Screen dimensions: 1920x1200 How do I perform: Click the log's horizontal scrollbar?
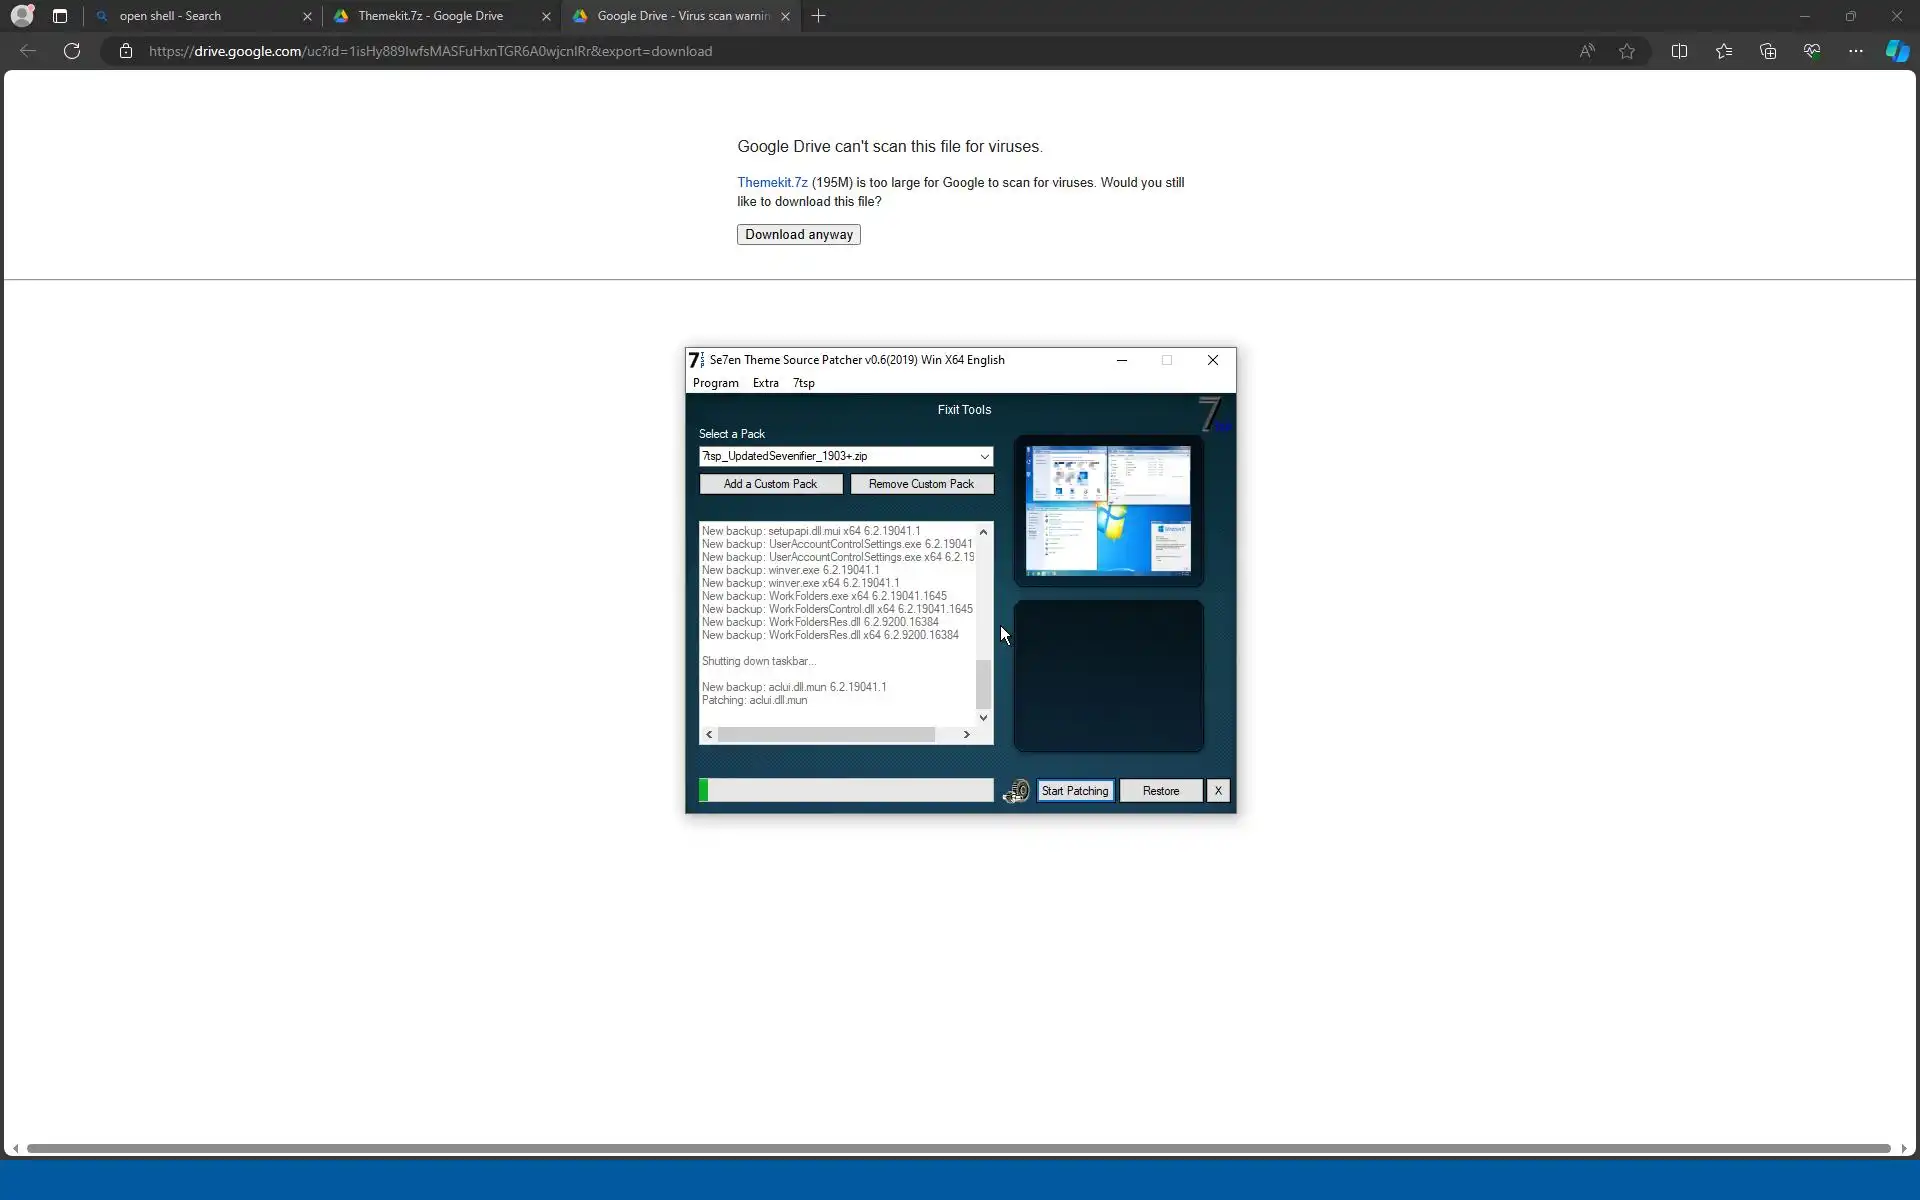click(x=826, y=735)
